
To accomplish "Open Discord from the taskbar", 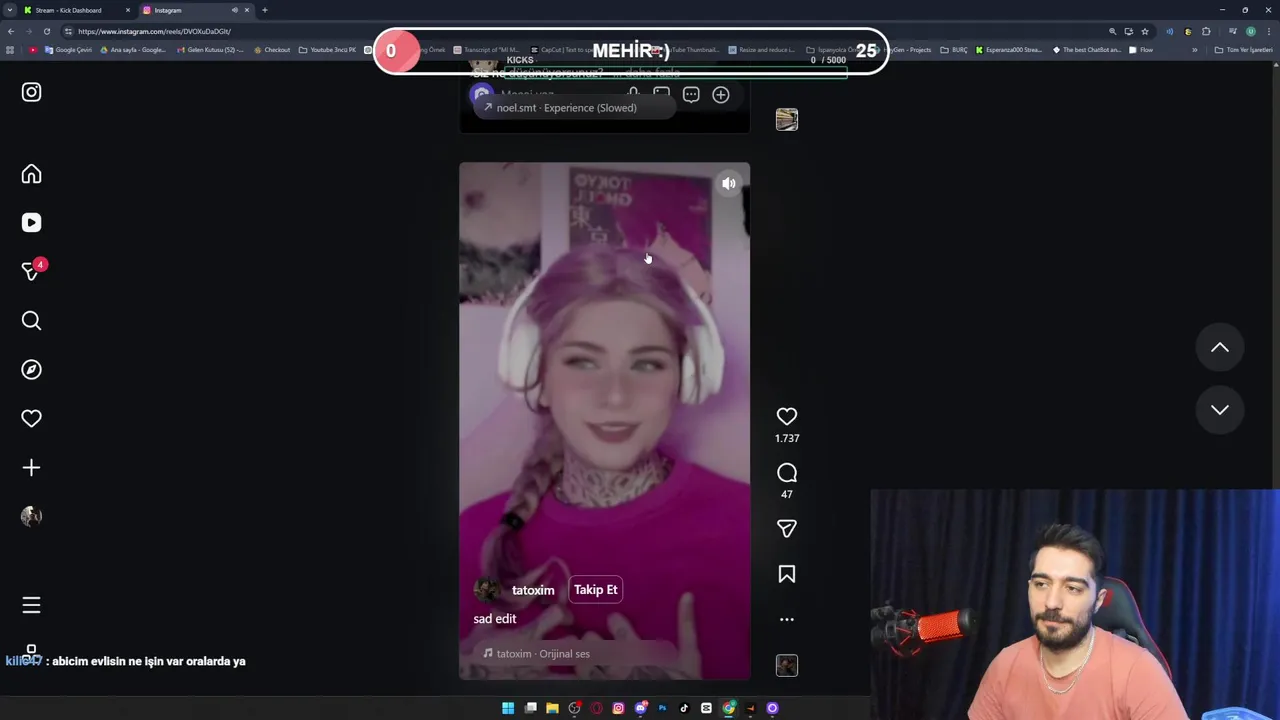I will (641, 708).
